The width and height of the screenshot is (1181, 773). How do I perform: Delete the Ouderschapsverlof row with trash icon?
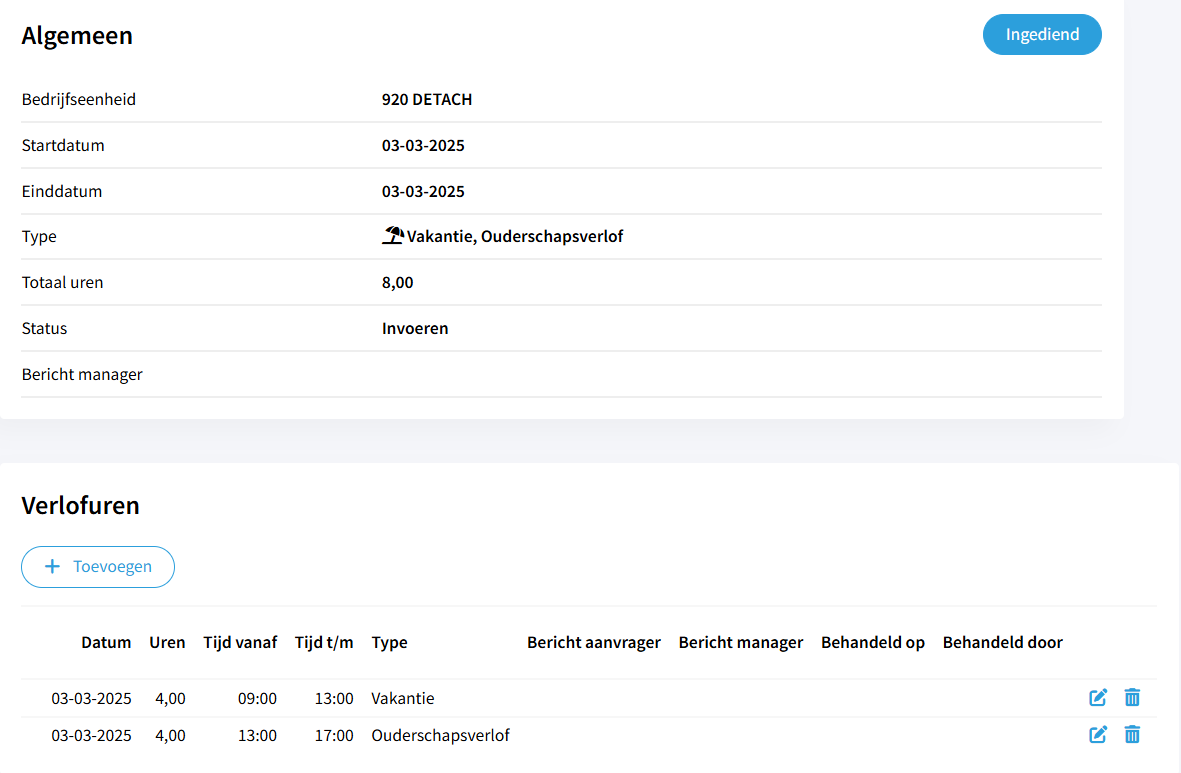pyautogui.click(x=1132, y=735)
